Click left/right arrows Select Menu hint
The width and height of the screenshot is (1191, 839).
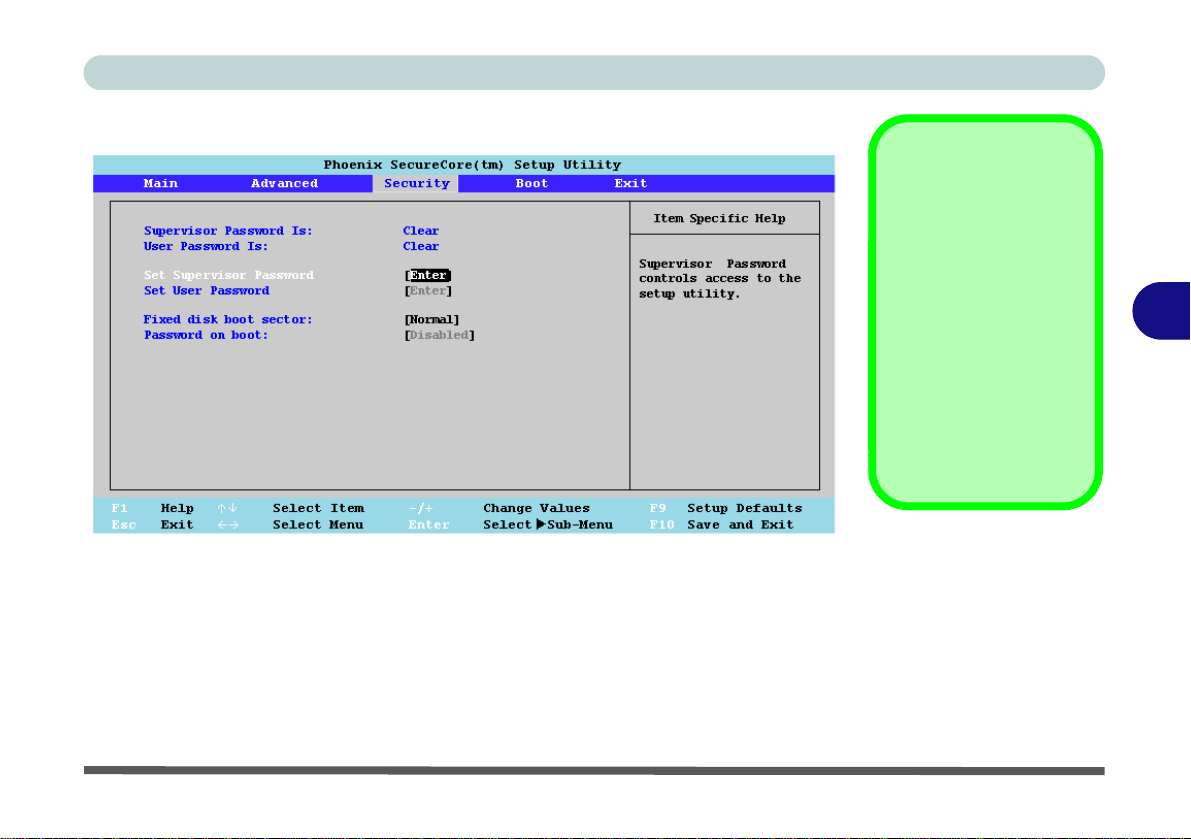tap(290, 525)
